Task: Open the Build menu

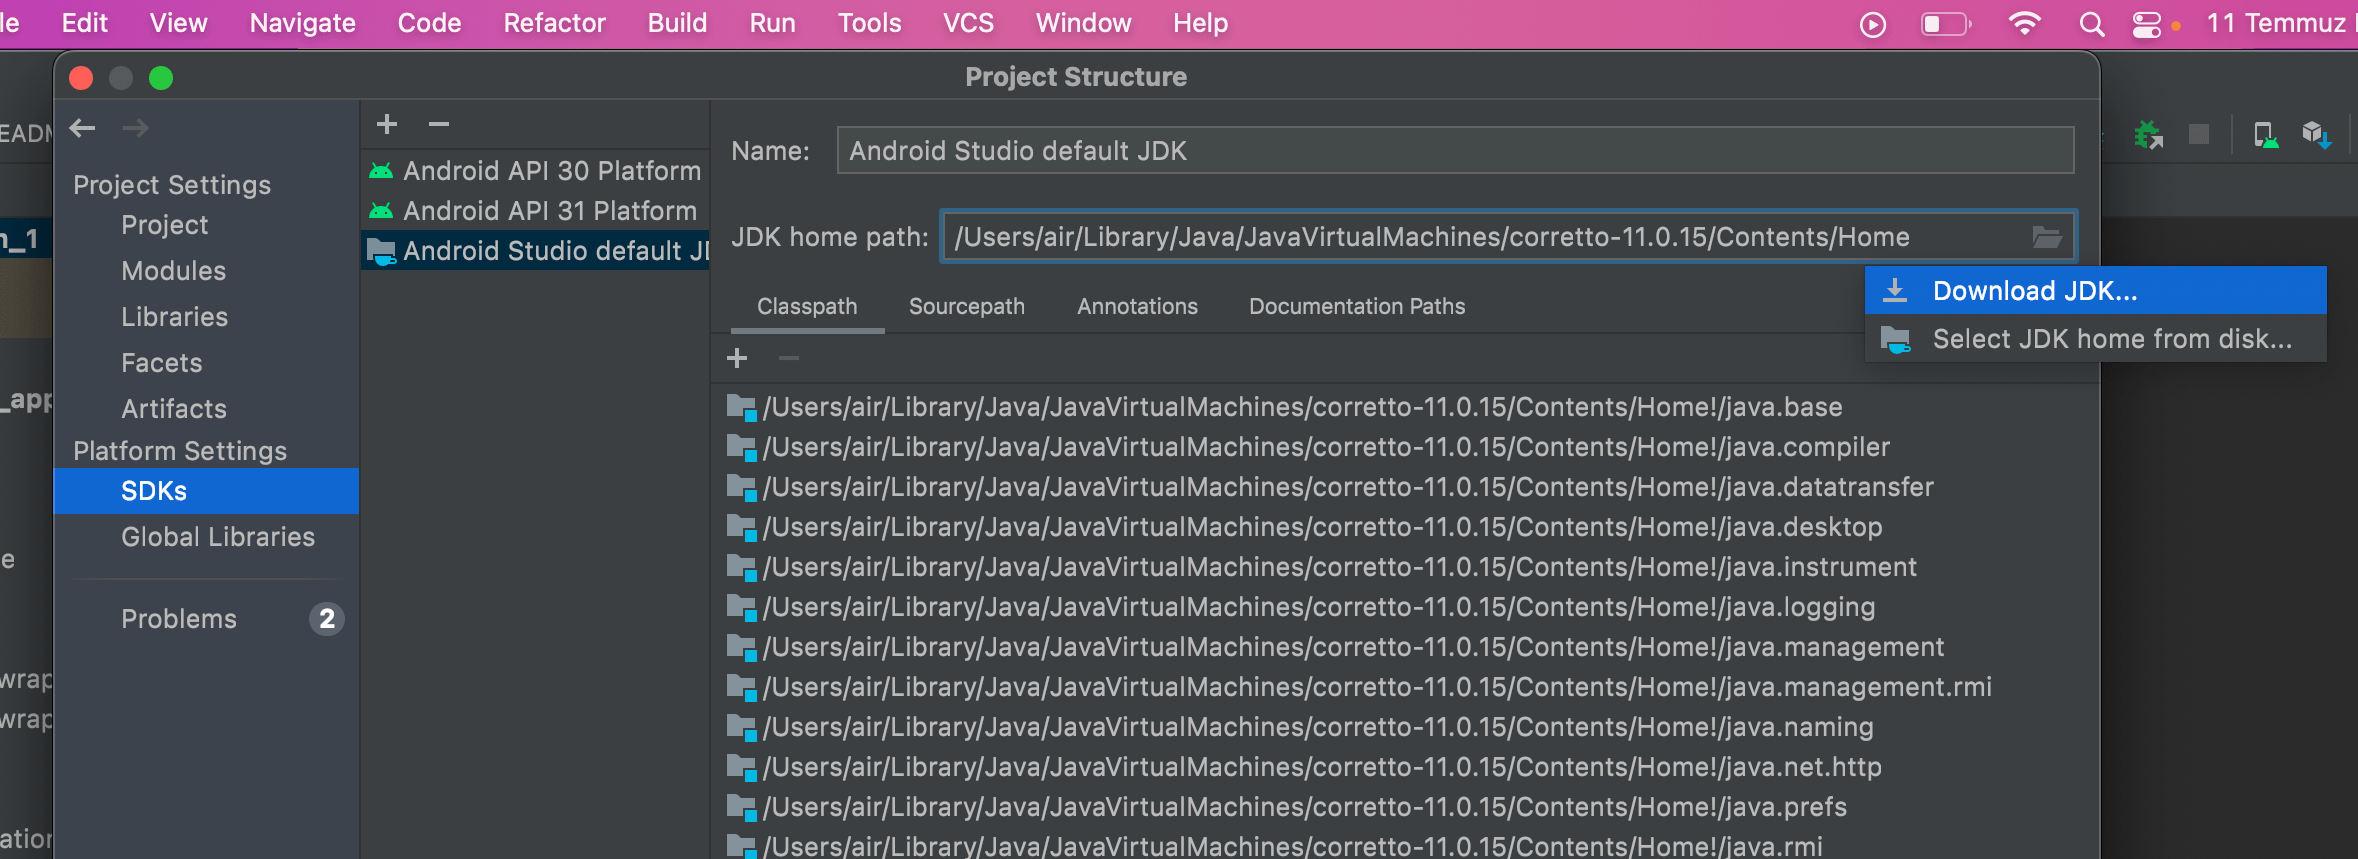Action: [677, 23]
